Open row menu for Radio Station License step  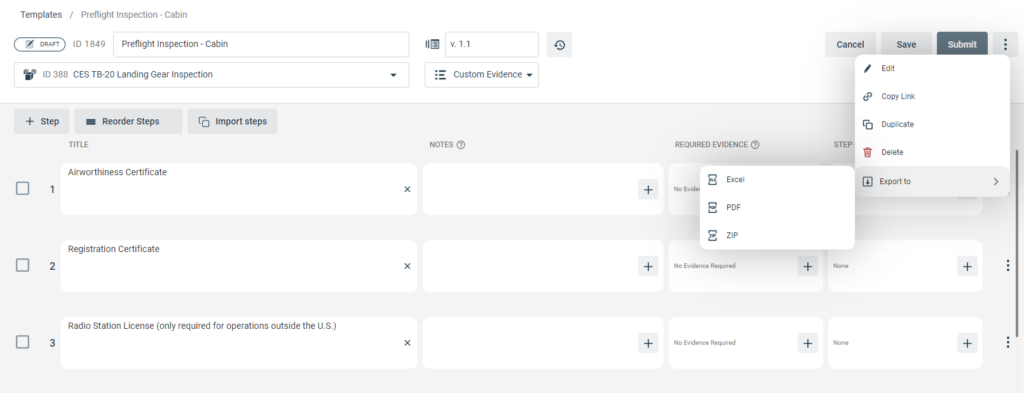pos(1008,343)
